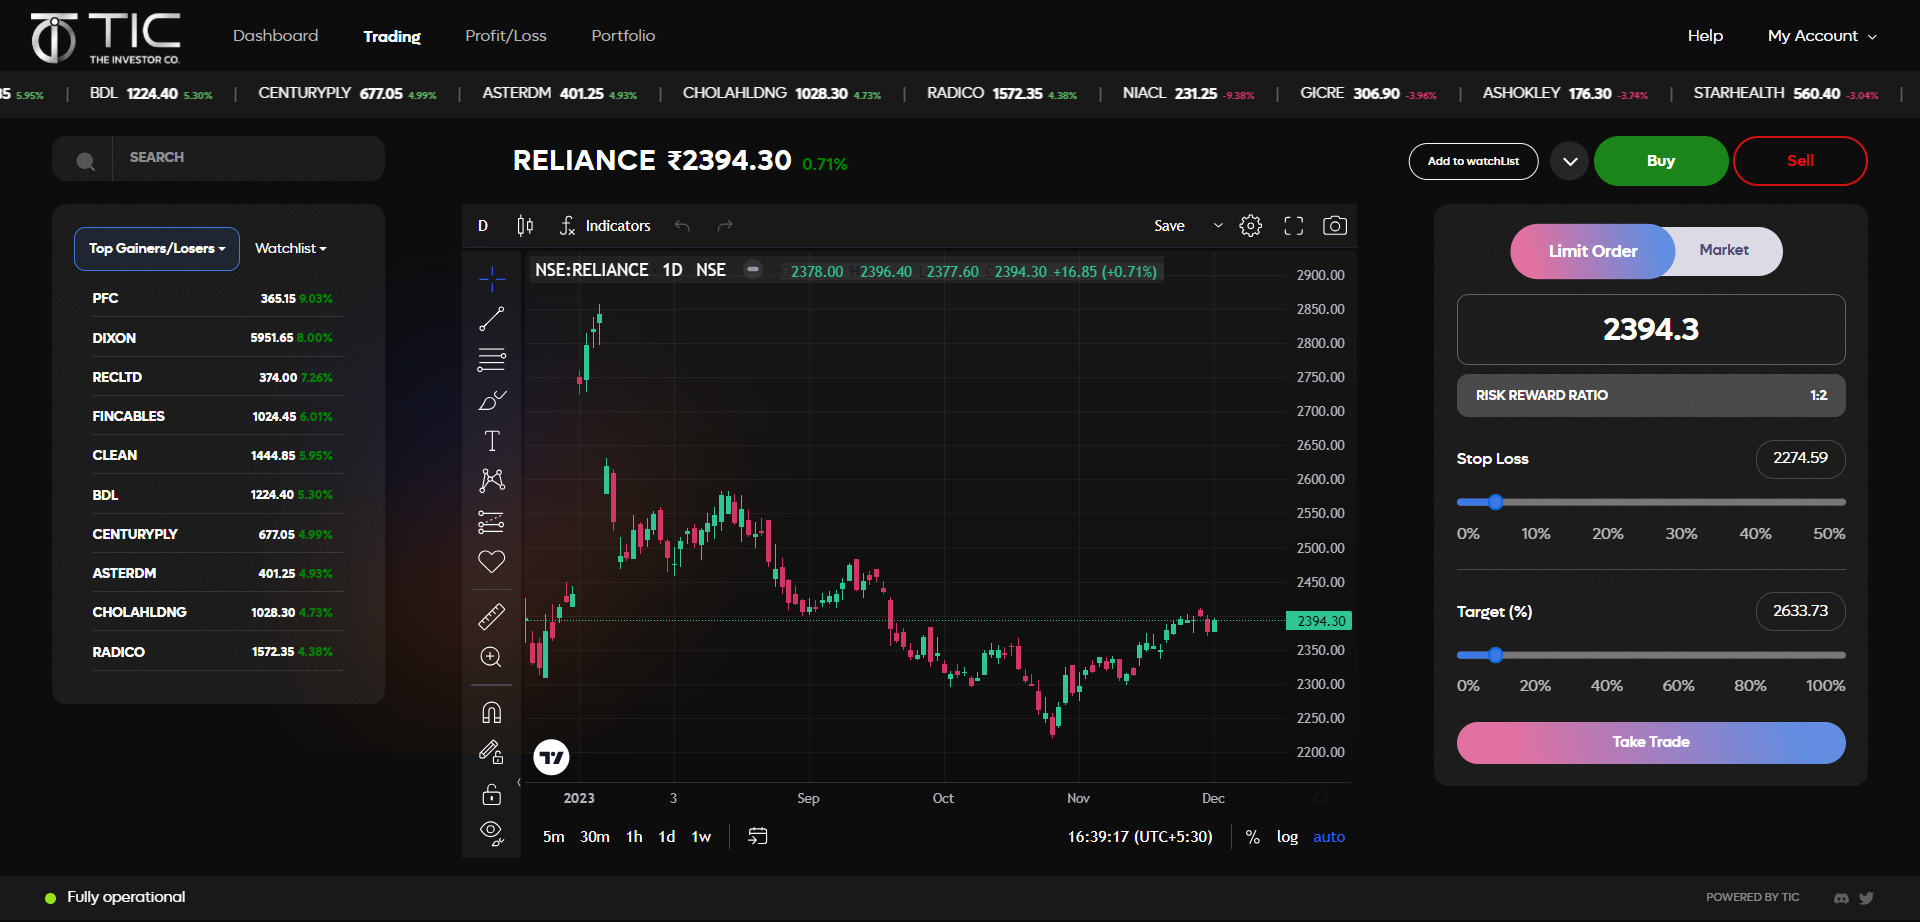The height and width of the screenshot is (922, 1920).
Task: Open the Watchlist dropdown
Action: [290, 249]
